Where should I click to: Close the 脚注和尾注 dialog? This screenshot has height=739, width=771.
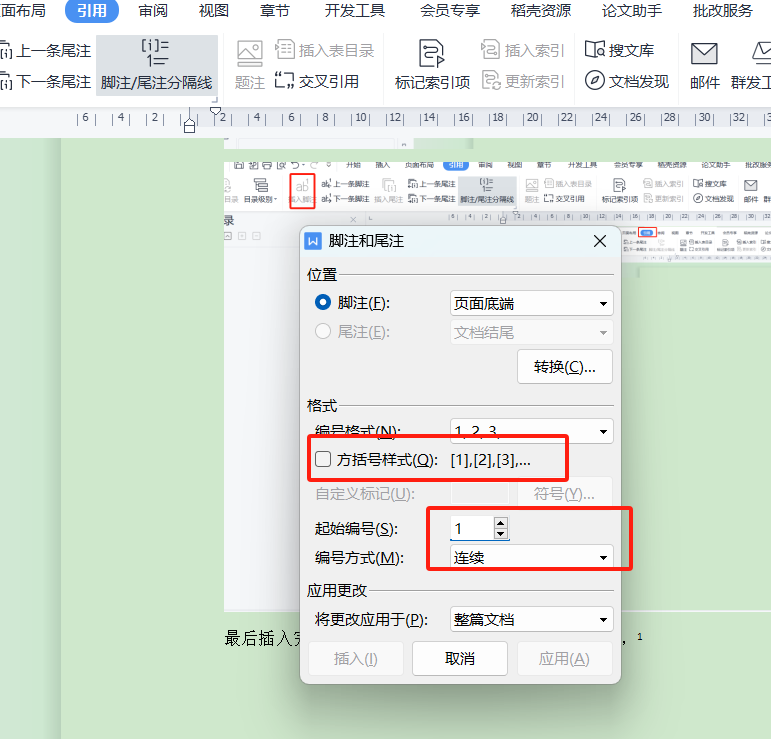point(599,241)
